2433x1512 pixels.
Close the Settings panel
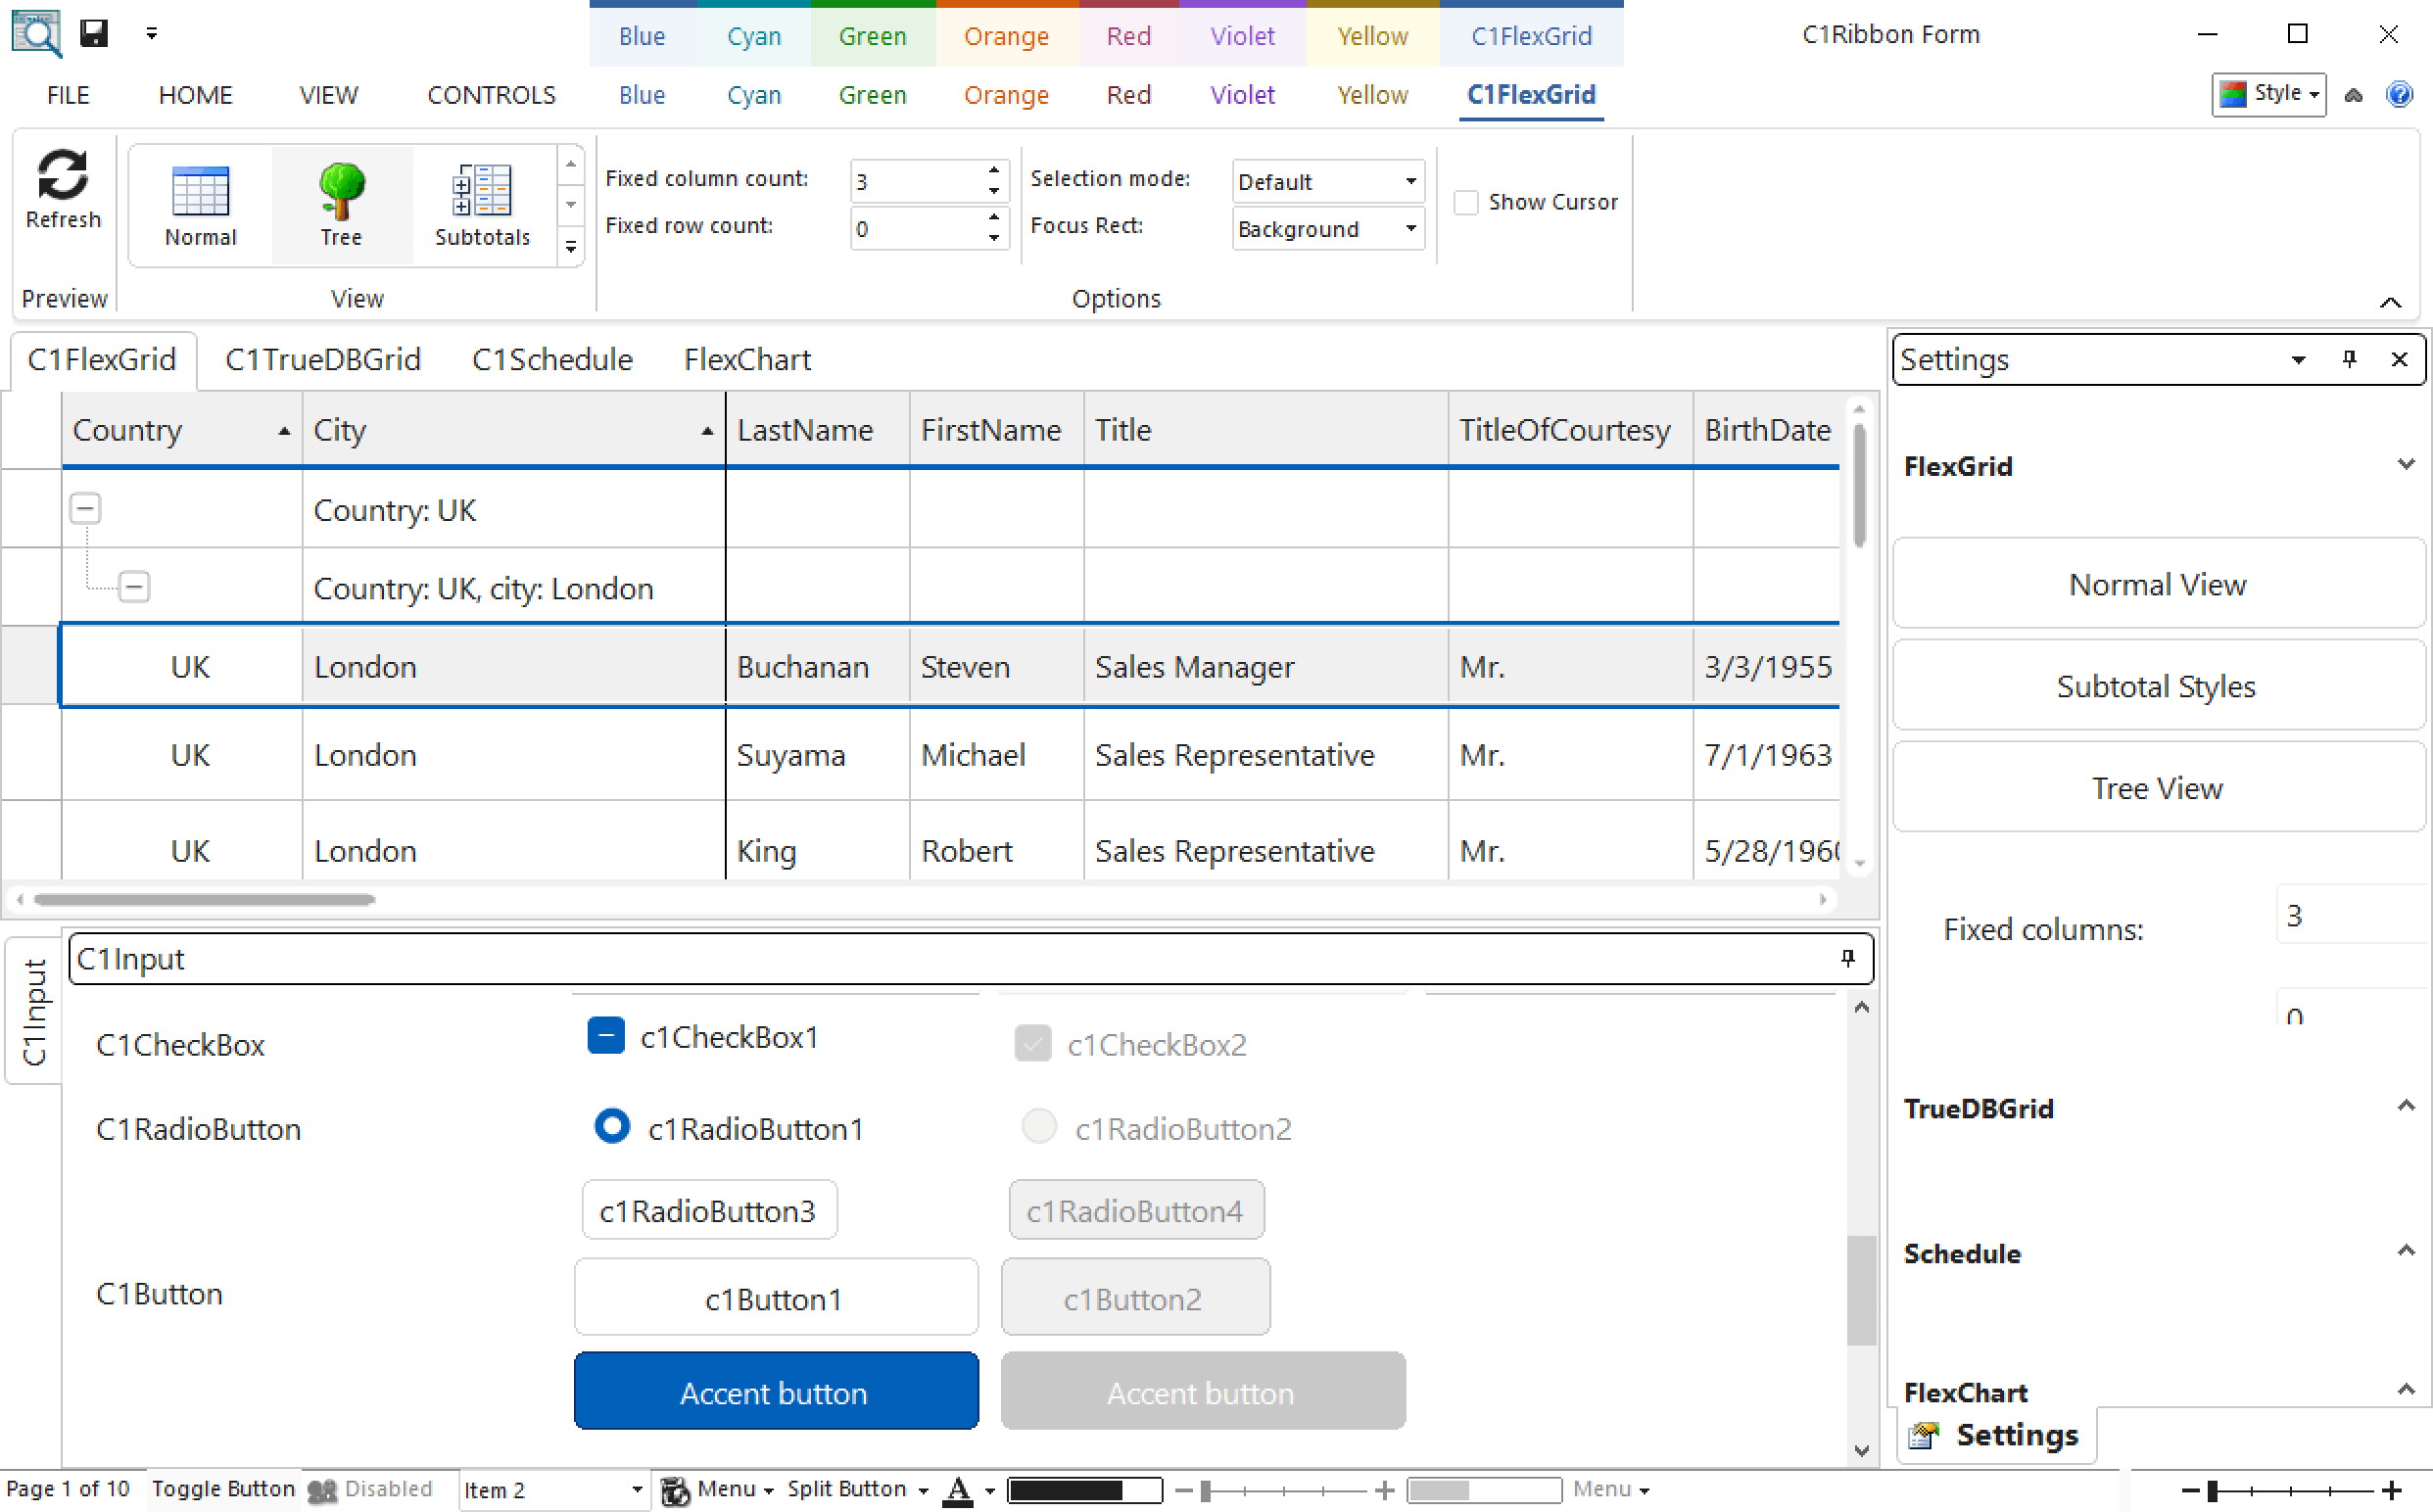2398,359
